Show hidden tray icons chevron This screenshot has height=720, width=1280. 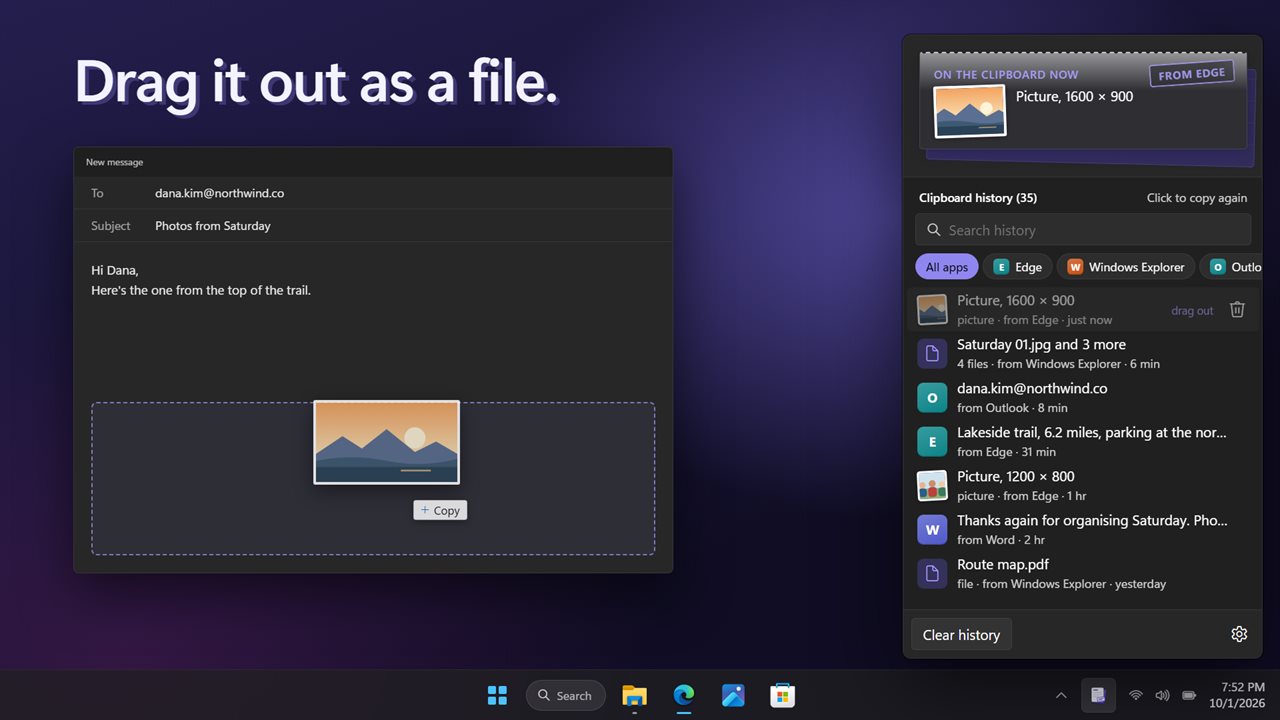(x=1061, y=695)
